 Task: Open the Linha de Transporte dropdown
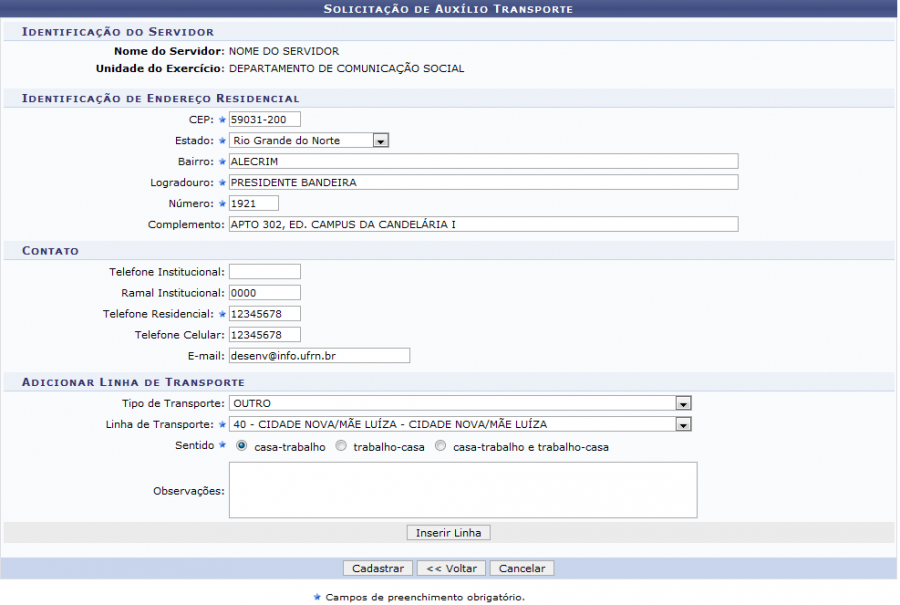click(460, 424)
